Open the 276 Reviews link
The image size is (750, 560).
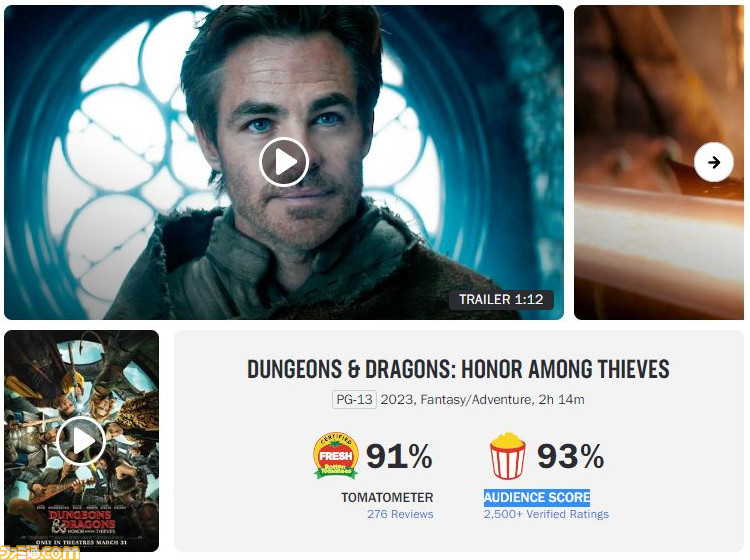(x=400, y=514)
